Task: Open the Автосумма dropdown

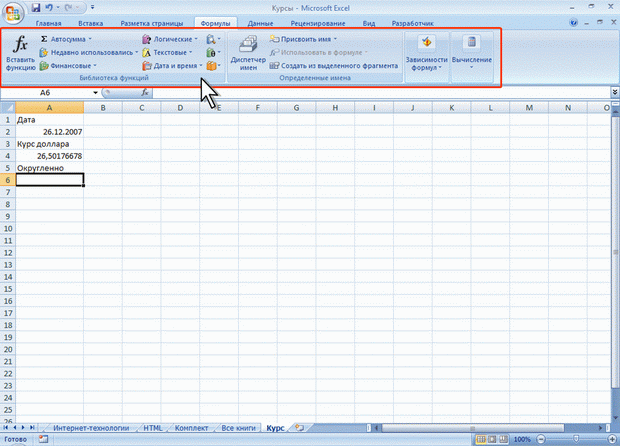Action: pyautogui.click(x=66, y=39)
